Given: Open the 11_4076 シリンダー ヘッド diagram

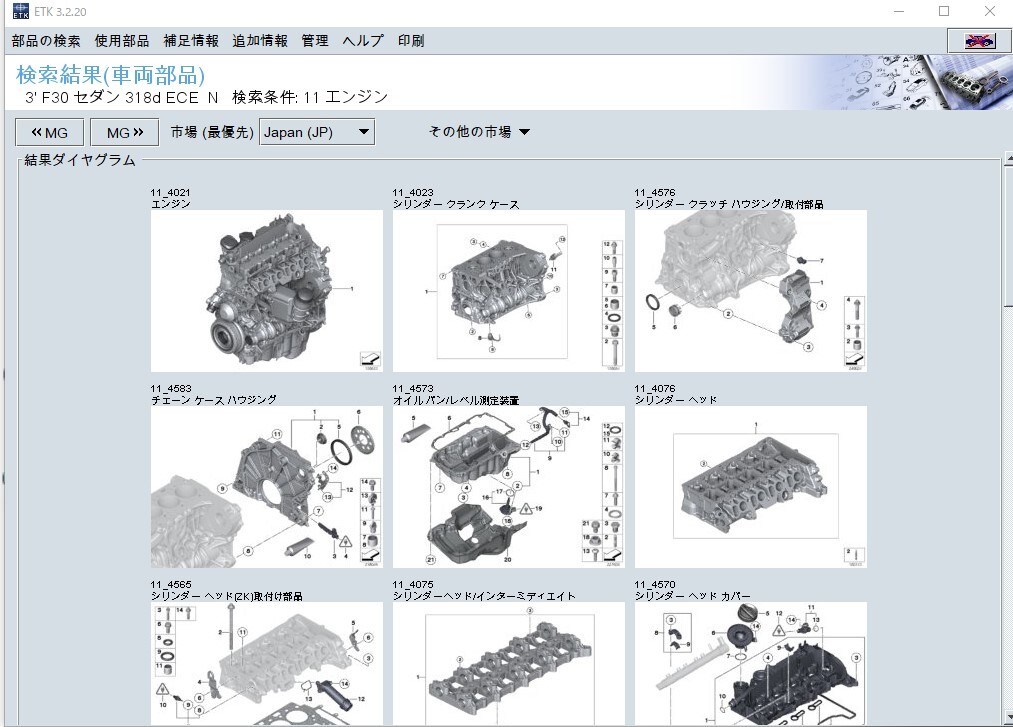Looking at the screenshot, I should coord(750,487).
